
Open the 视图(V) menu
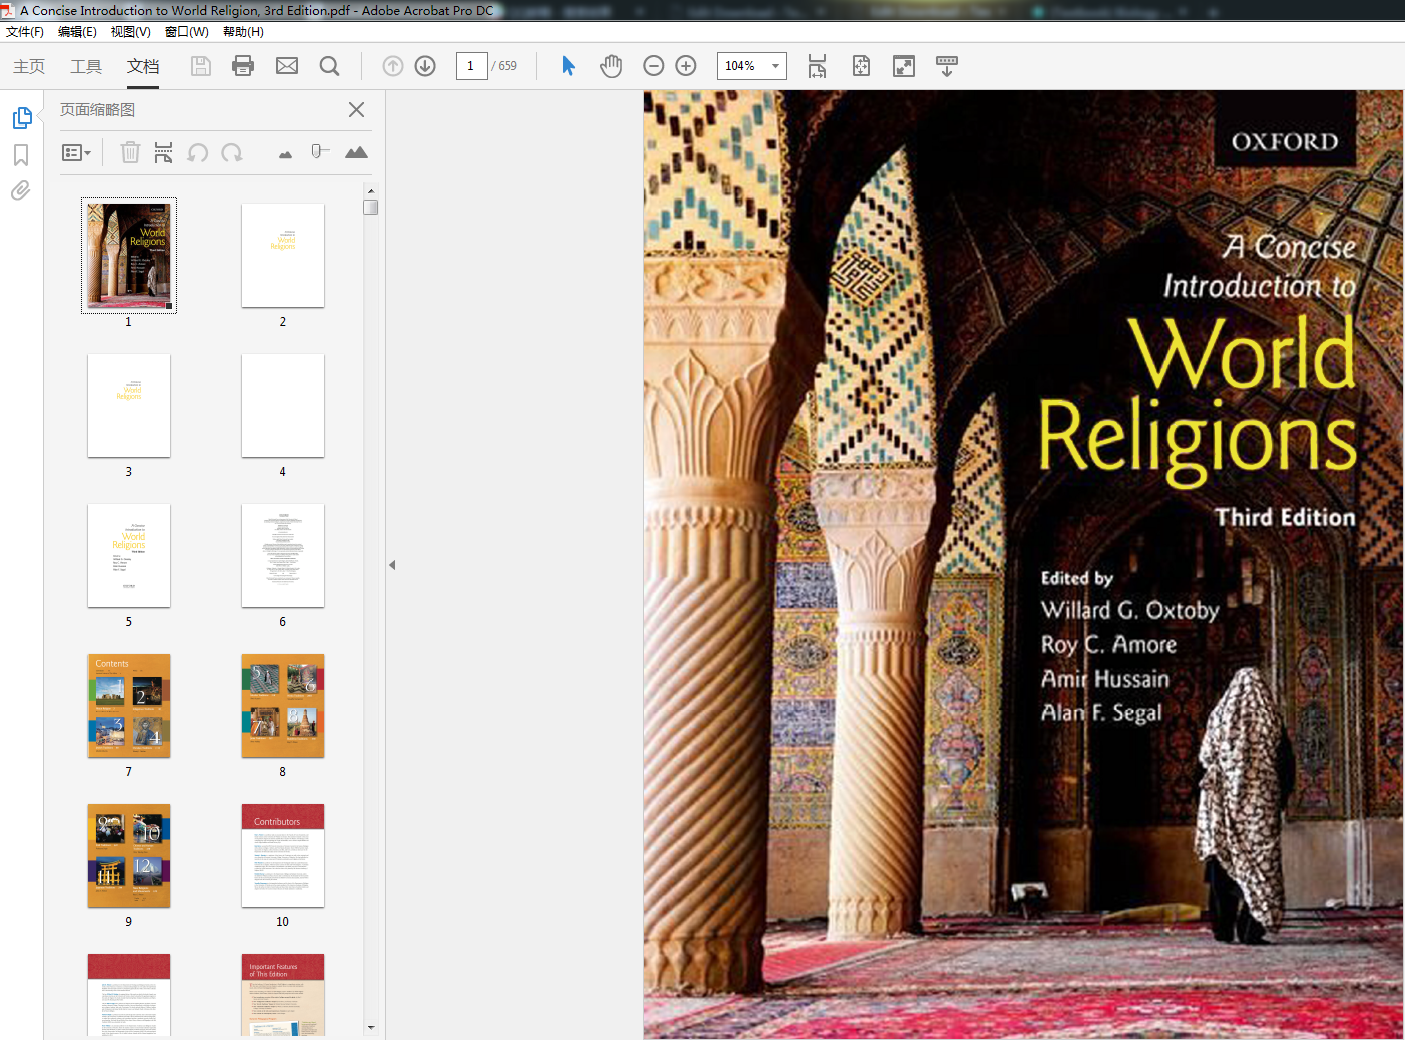click(131, 32)
